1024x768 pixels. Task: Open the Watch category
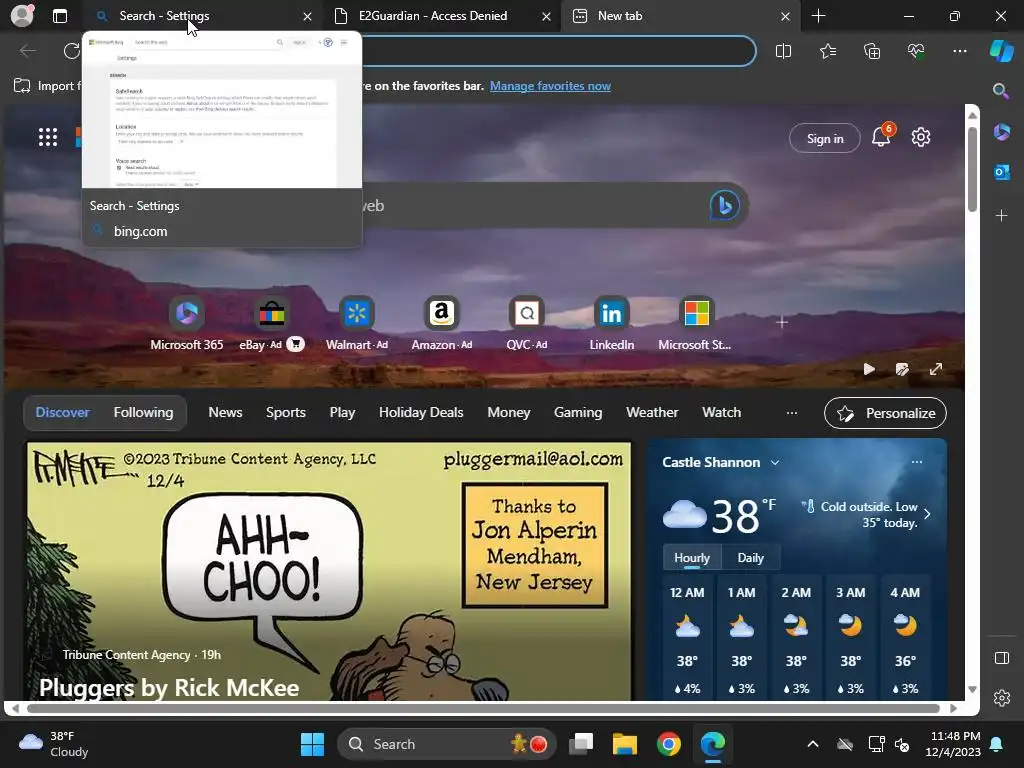[x=722, y=412]
